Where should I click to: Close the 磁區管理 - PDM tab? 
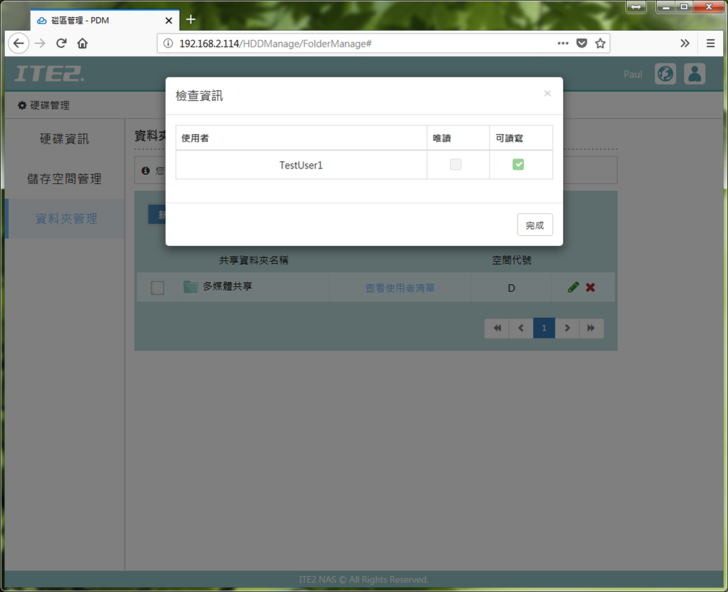(169, 20)
